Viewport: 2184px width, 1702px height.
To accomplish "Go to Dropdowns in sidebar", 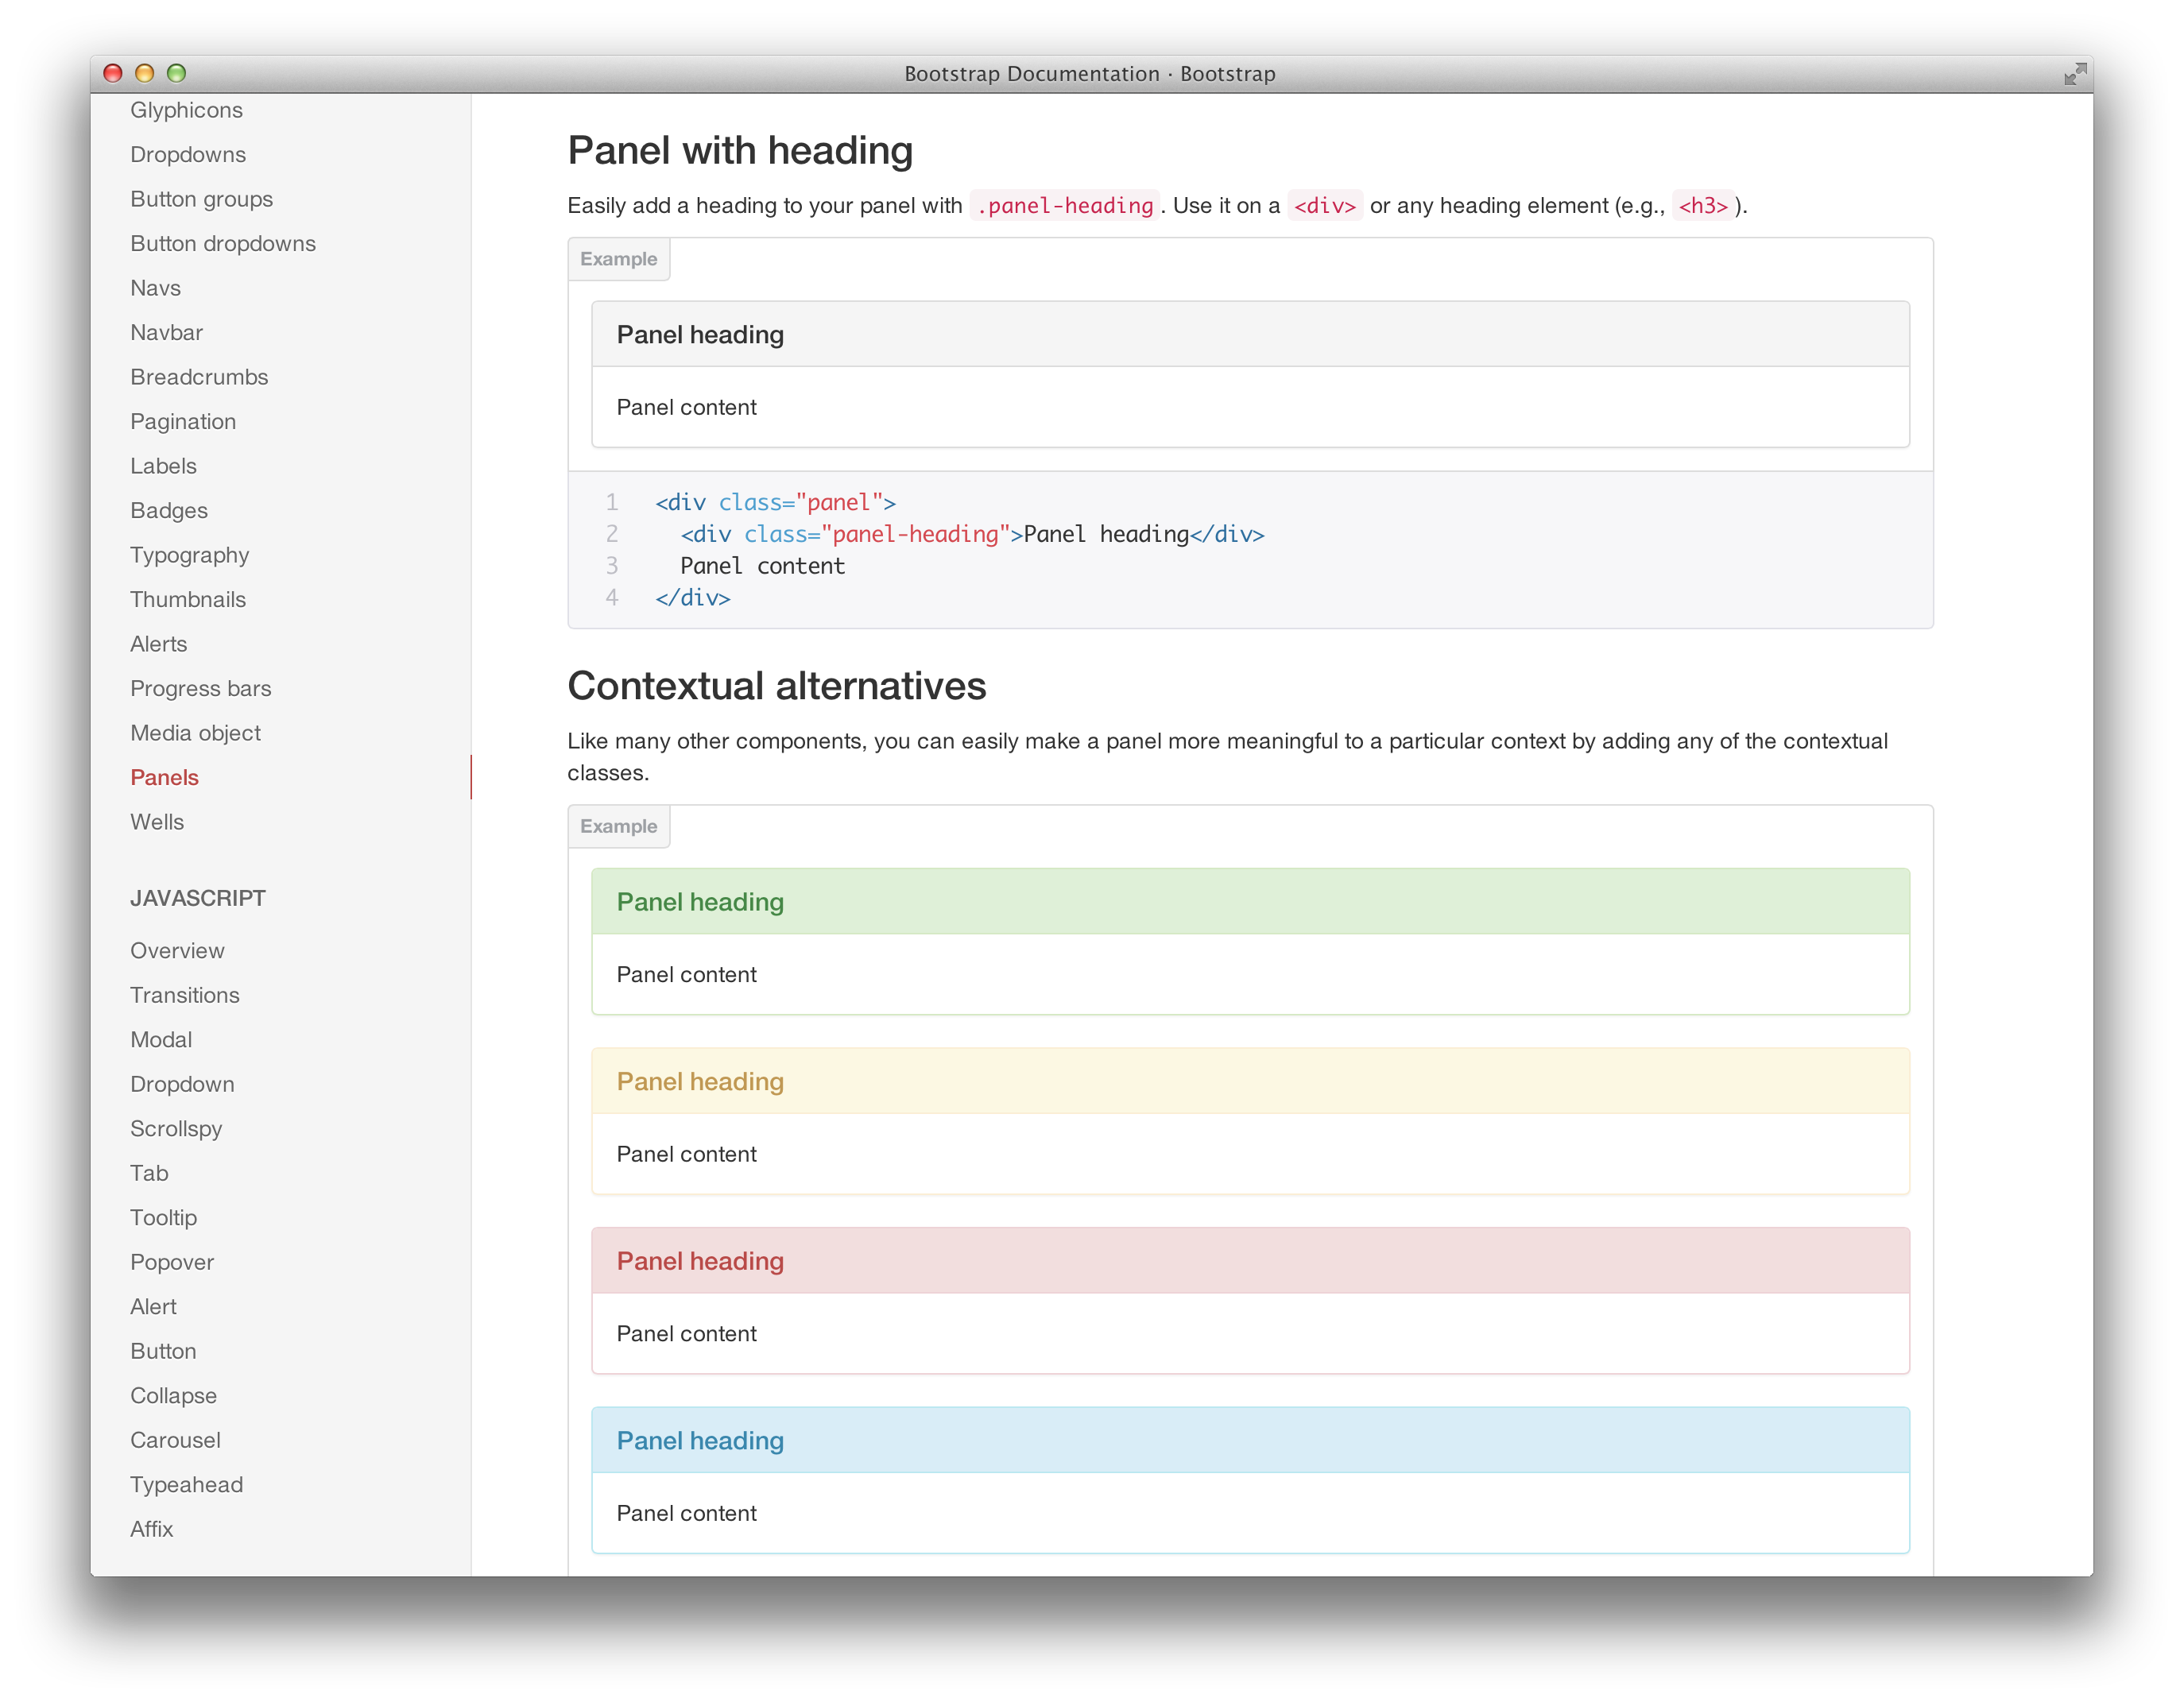I will coord(188,154).
